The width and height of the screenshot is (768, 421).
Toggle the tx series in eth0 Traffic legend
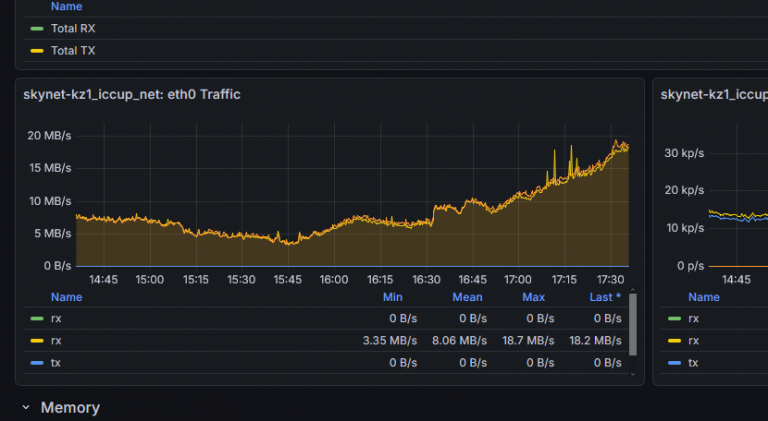click(56, 363)
